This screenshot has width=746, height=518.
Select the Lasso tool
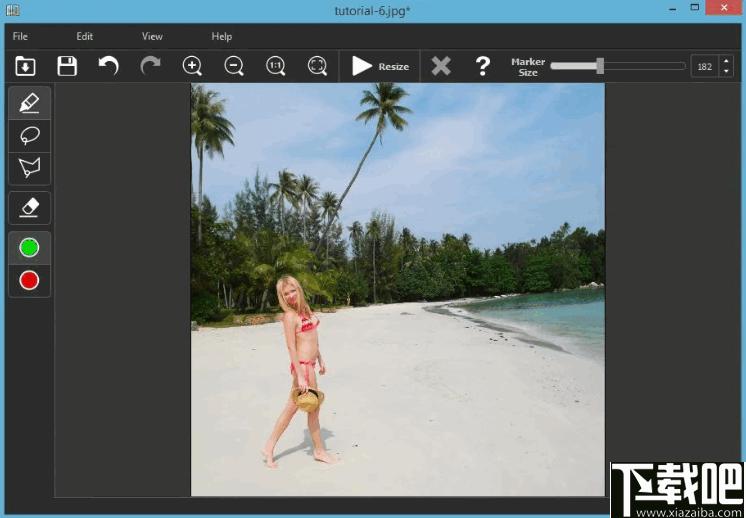29,135
